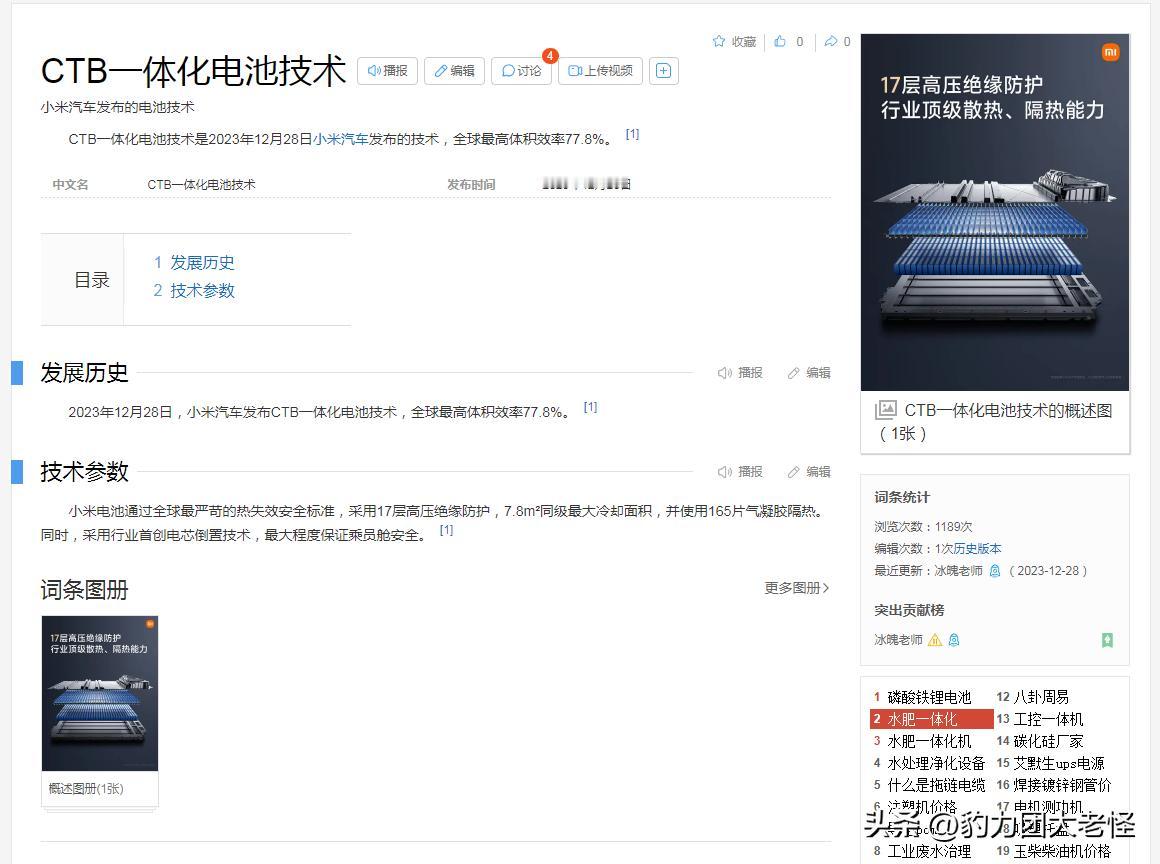The image size is (1160, 864).
Task: Click reference [1] after the summary sentence
Action: click(633, 134)
